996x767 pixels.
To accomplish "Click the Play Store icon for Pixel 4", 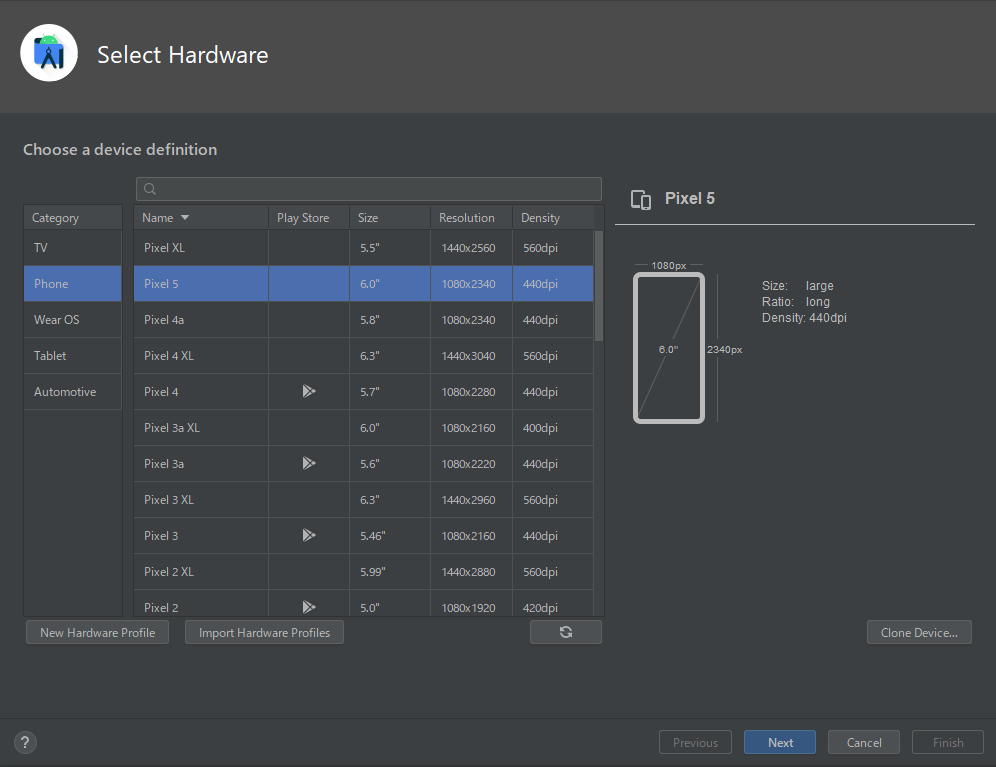I will click(x=309, y=392).
